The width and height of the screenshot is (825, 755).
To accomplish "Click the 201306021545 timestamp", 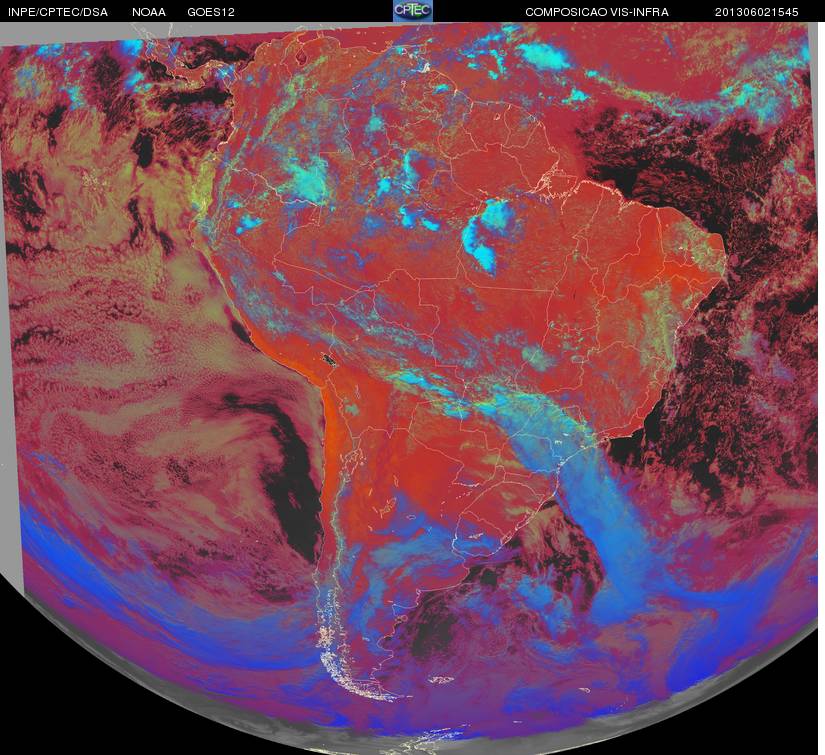I will point(757,12).
